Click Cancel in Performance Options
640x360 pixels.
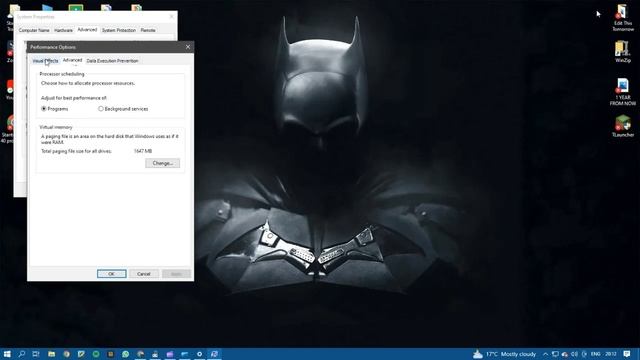144,274
